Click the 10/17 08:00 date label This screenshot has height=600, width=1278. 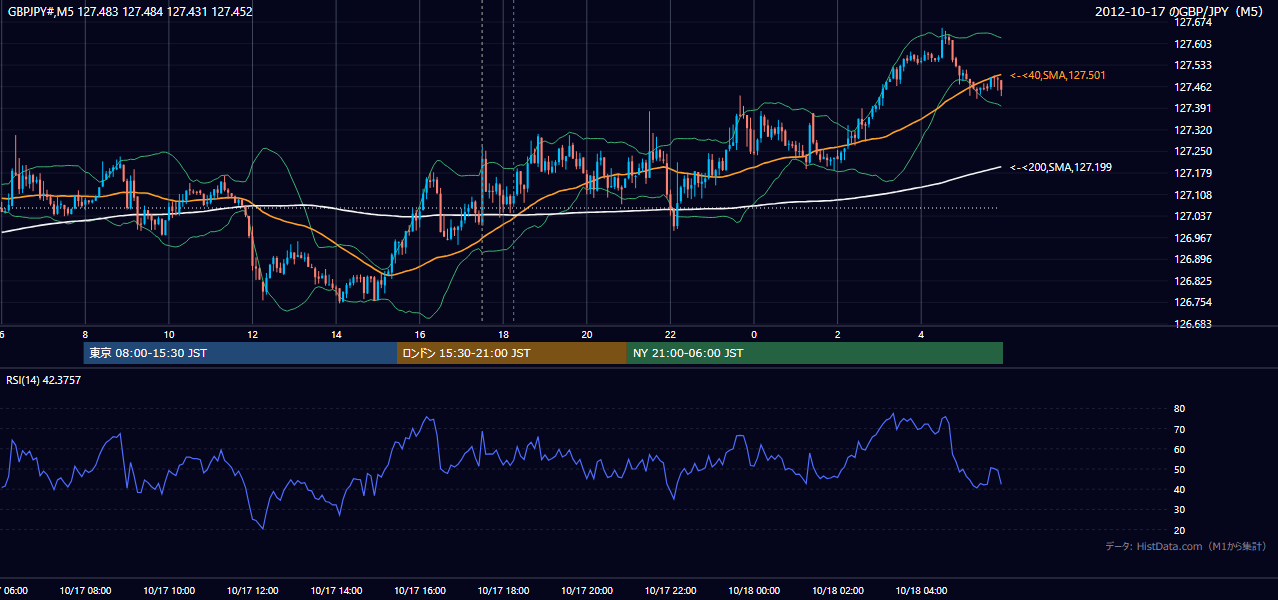point(85,592)
